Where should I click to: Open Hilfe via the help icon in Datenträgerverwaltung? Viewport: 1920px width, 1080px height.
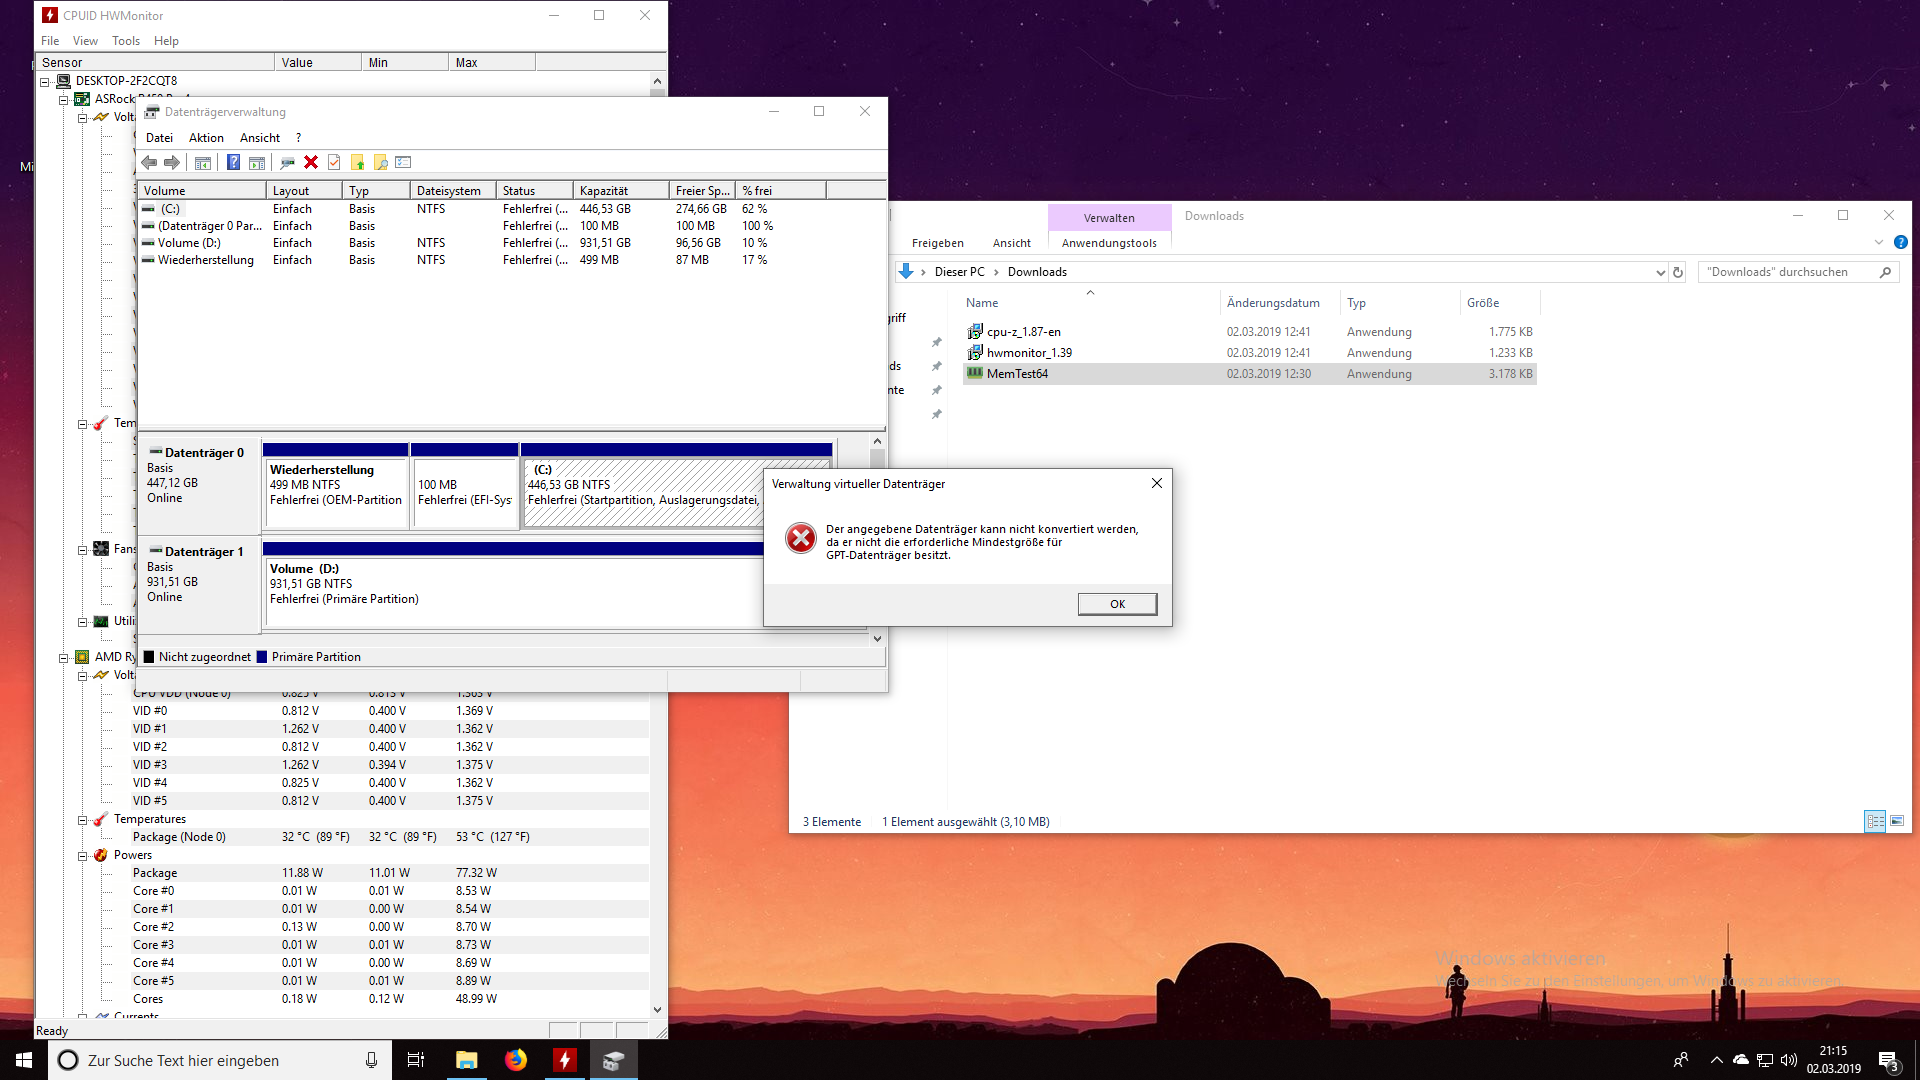coord(233,162)
